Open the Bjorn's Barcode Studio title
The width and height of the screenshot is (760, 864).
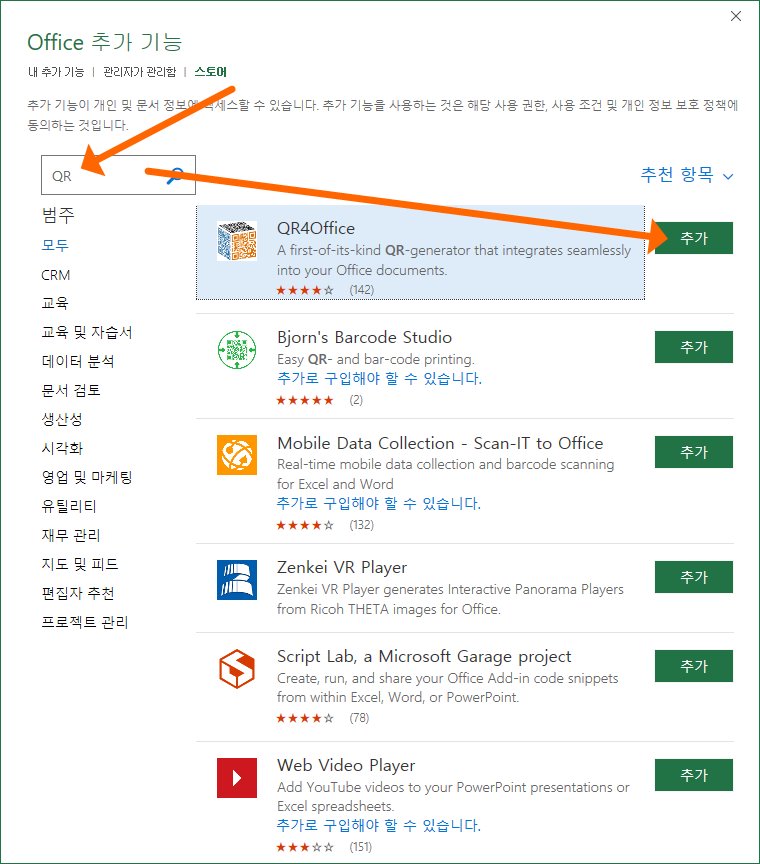pos(364,337)
